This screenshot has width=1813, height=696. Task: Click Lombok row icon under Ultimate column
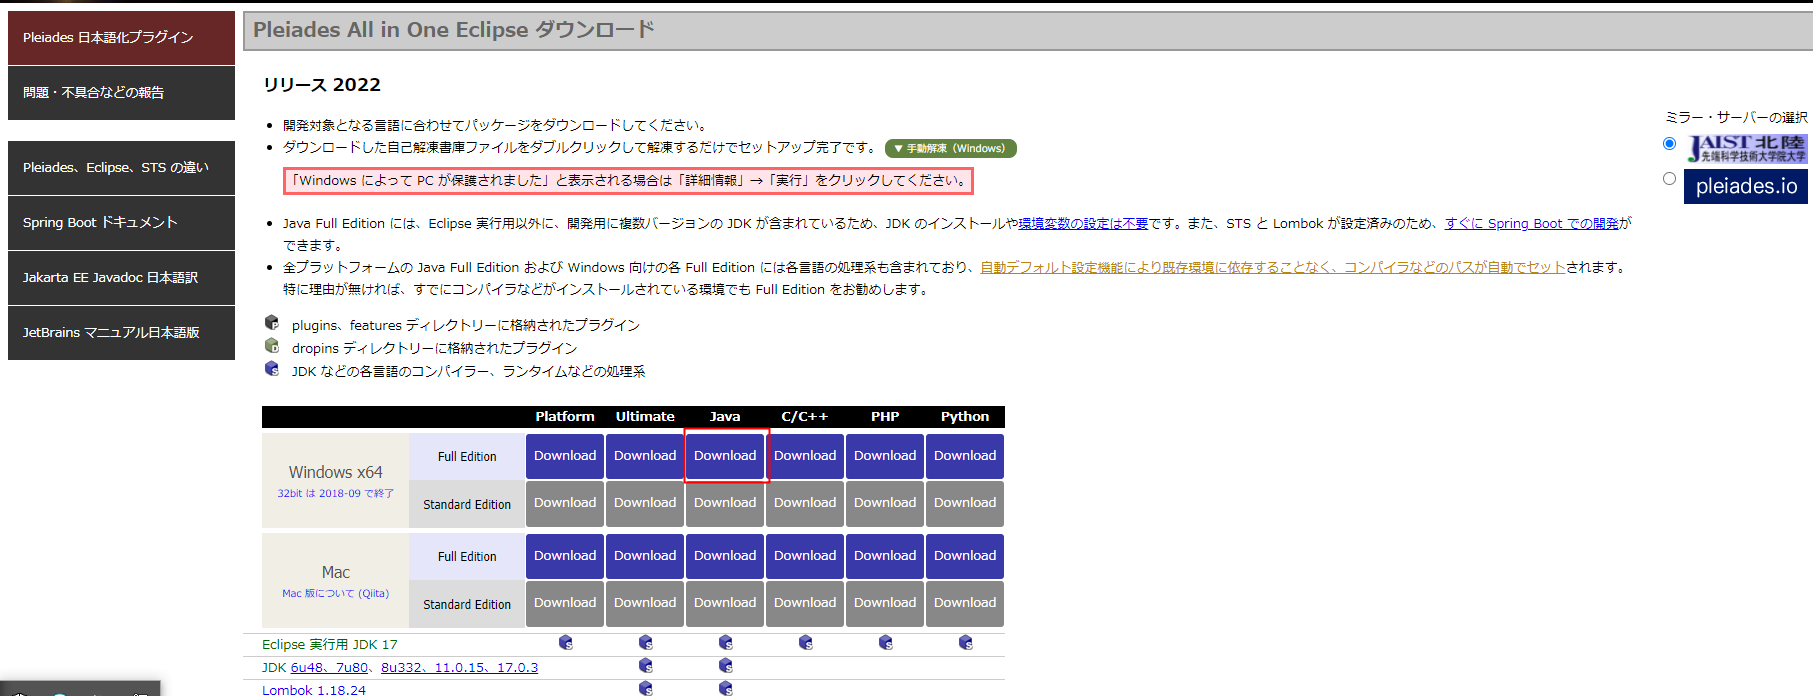pos(646,688)
